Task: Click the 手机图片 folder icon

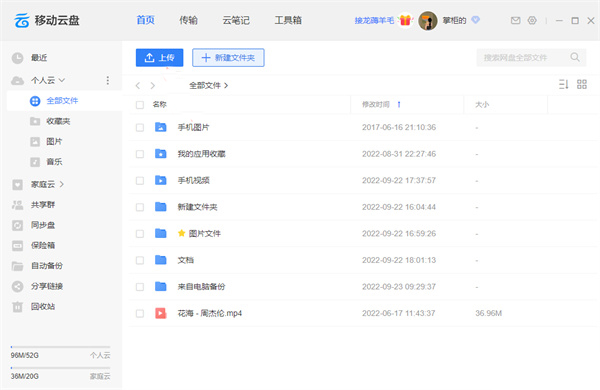Action: coord(161,127)
